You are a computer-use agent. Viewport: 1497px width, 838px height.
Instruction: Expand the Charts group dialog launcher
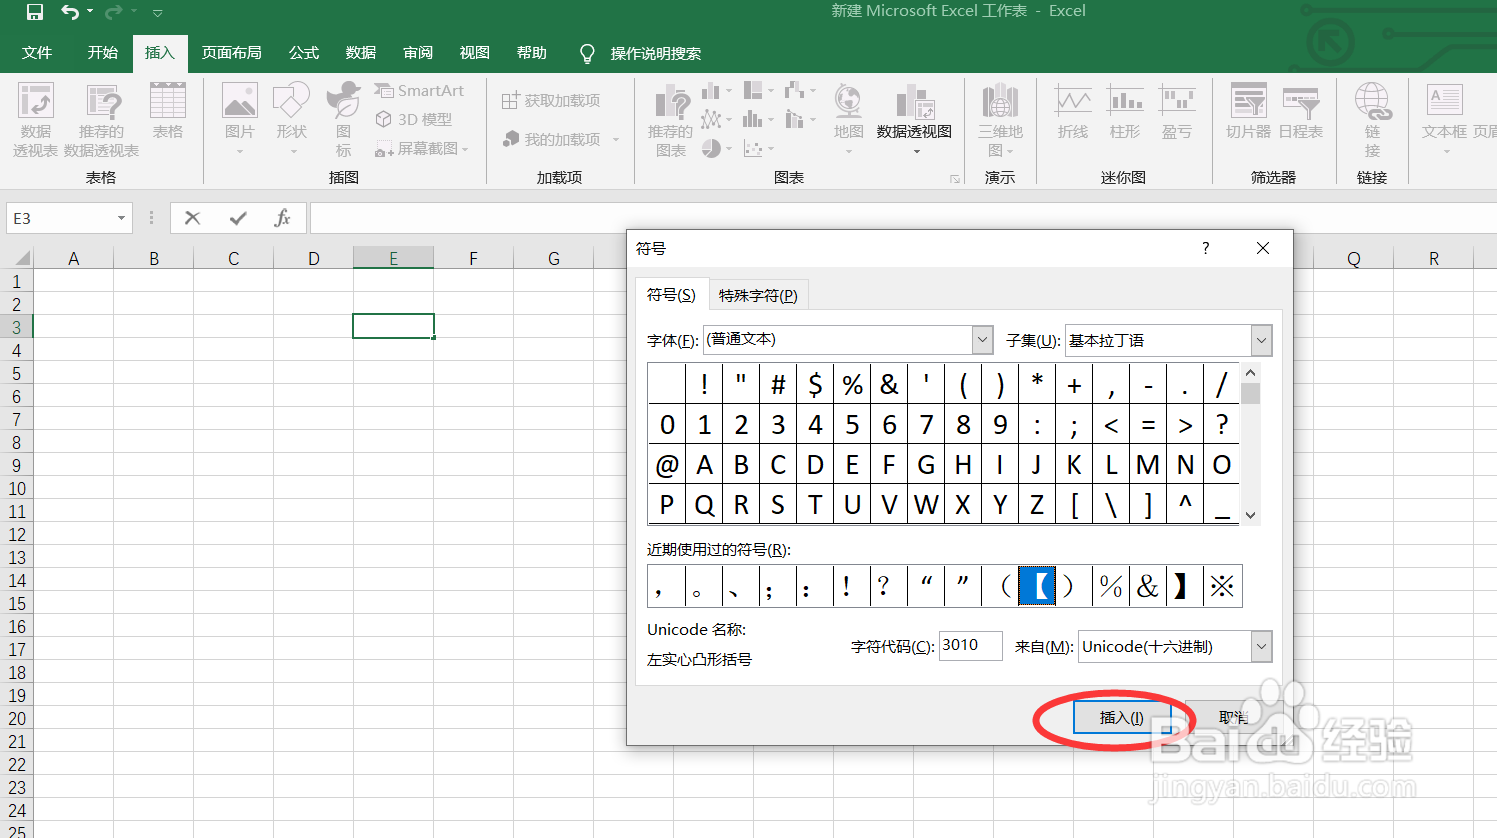coord(955,179)
